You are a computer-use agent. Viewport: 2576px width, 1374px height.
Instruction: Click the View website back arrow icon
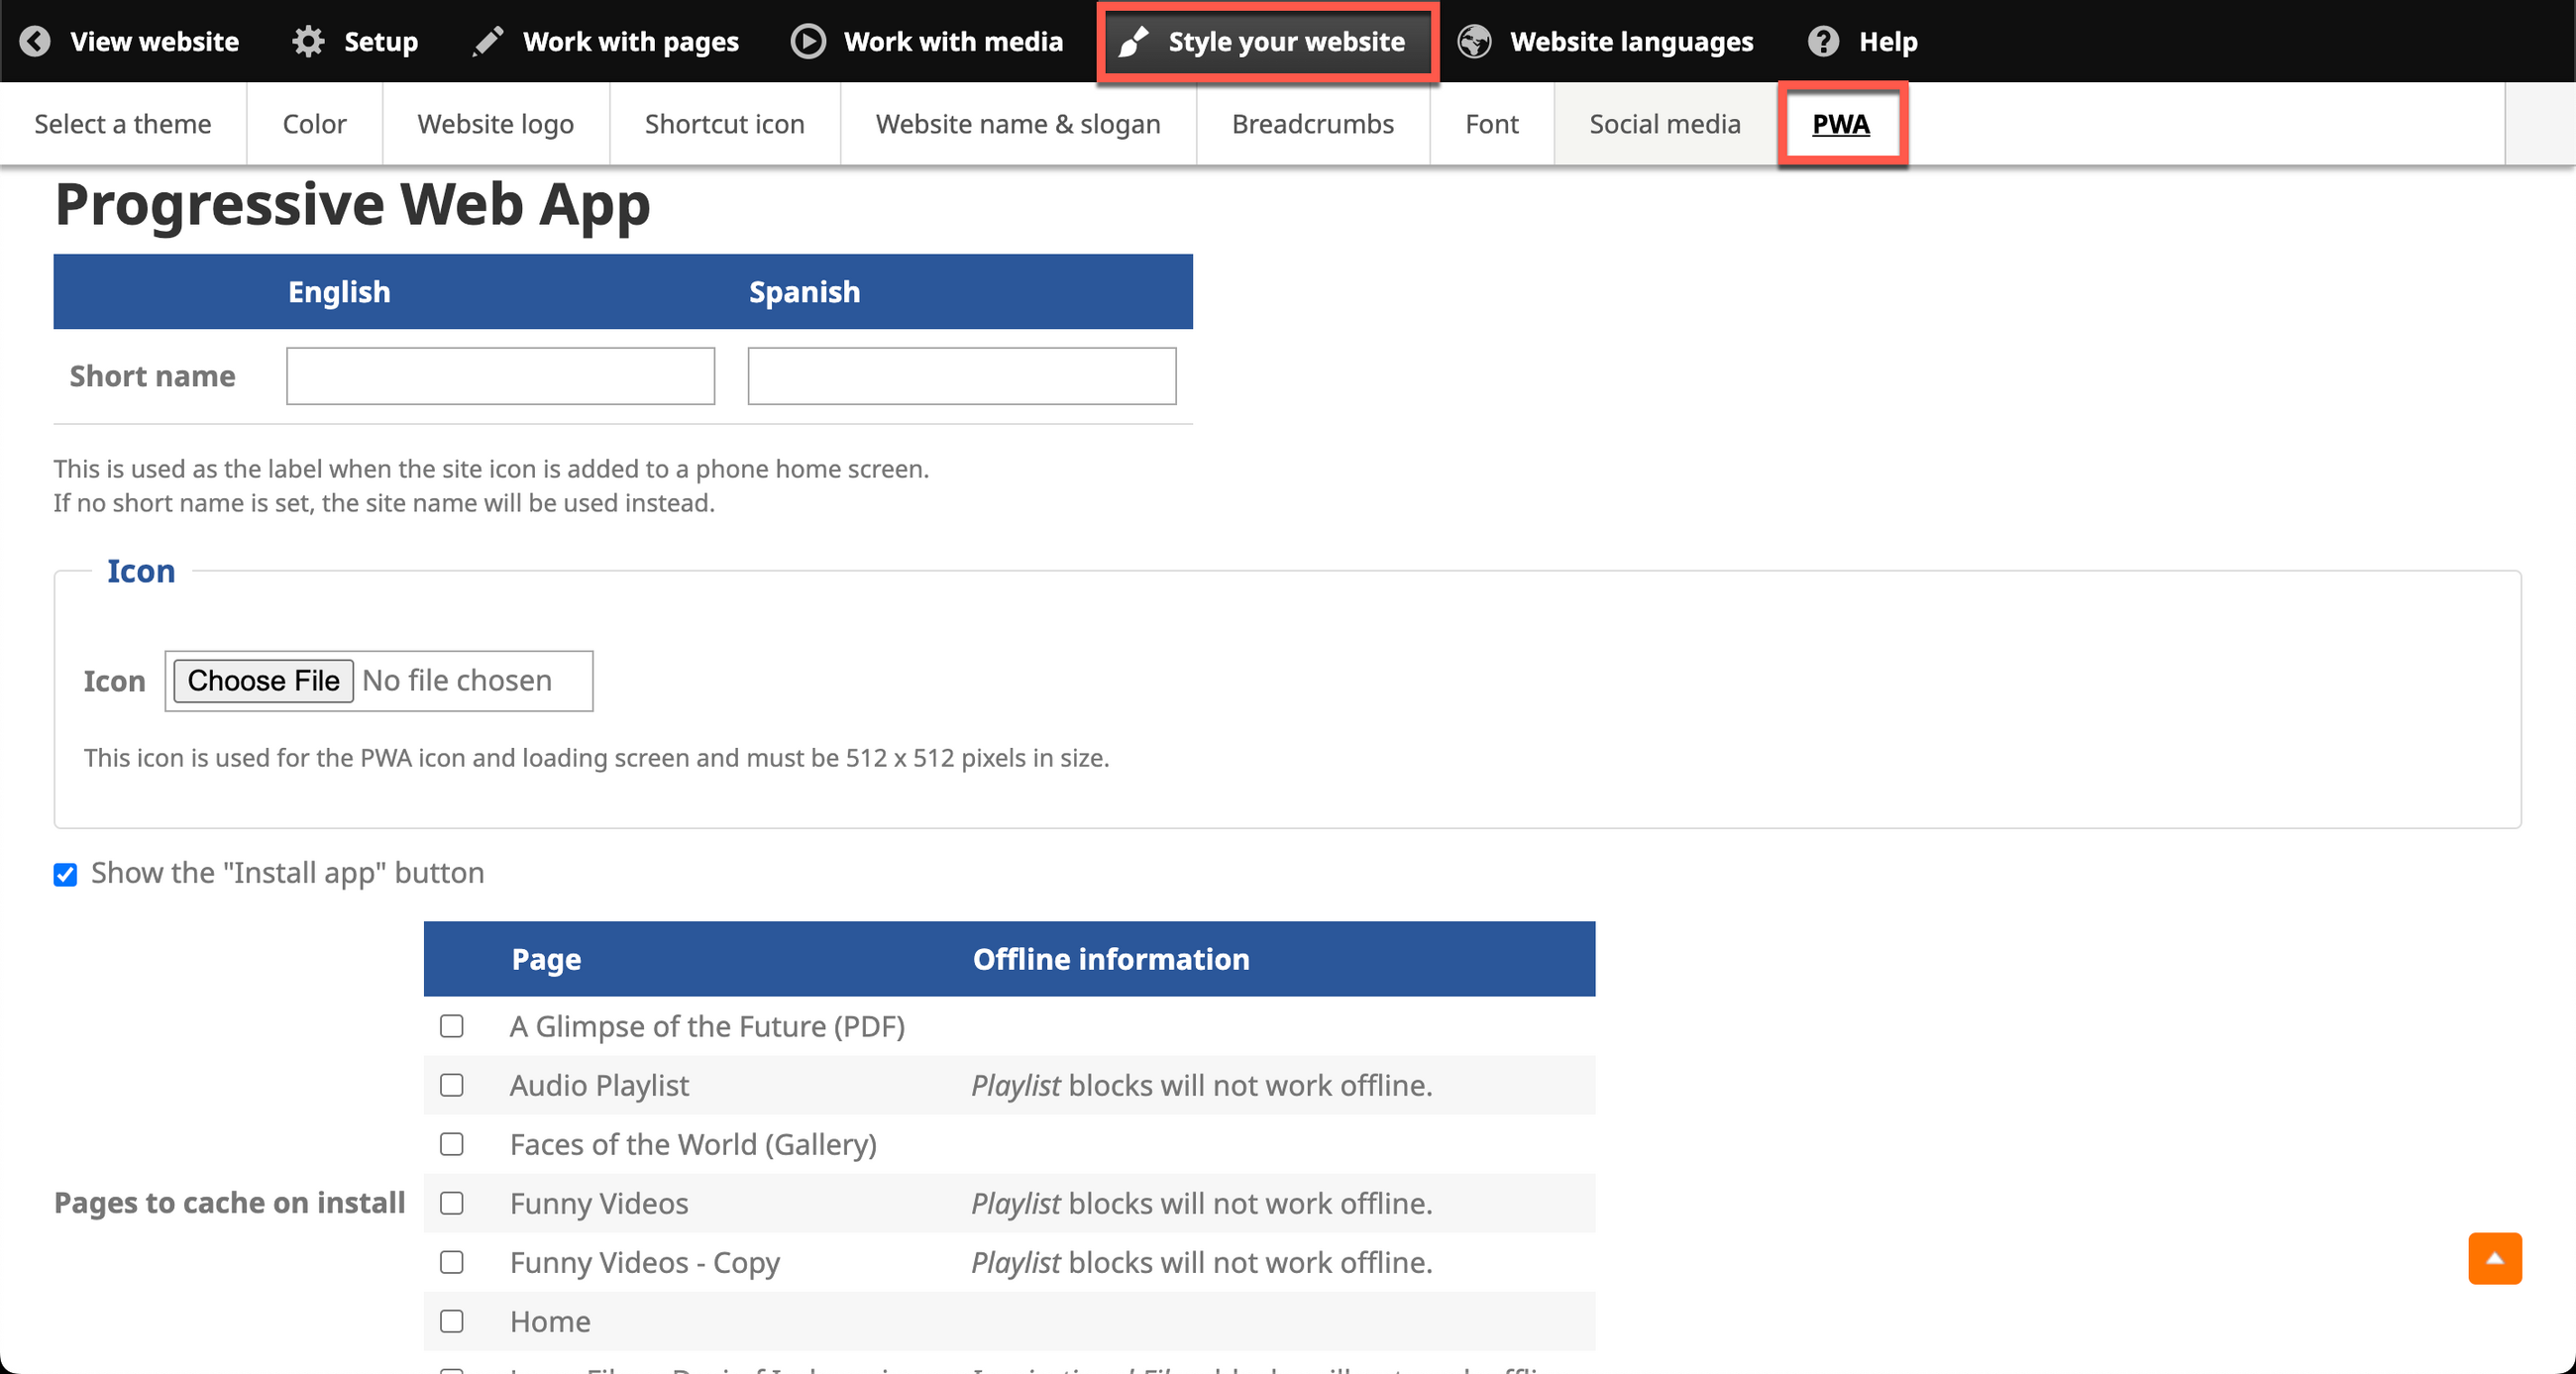[x=35, y=41]
